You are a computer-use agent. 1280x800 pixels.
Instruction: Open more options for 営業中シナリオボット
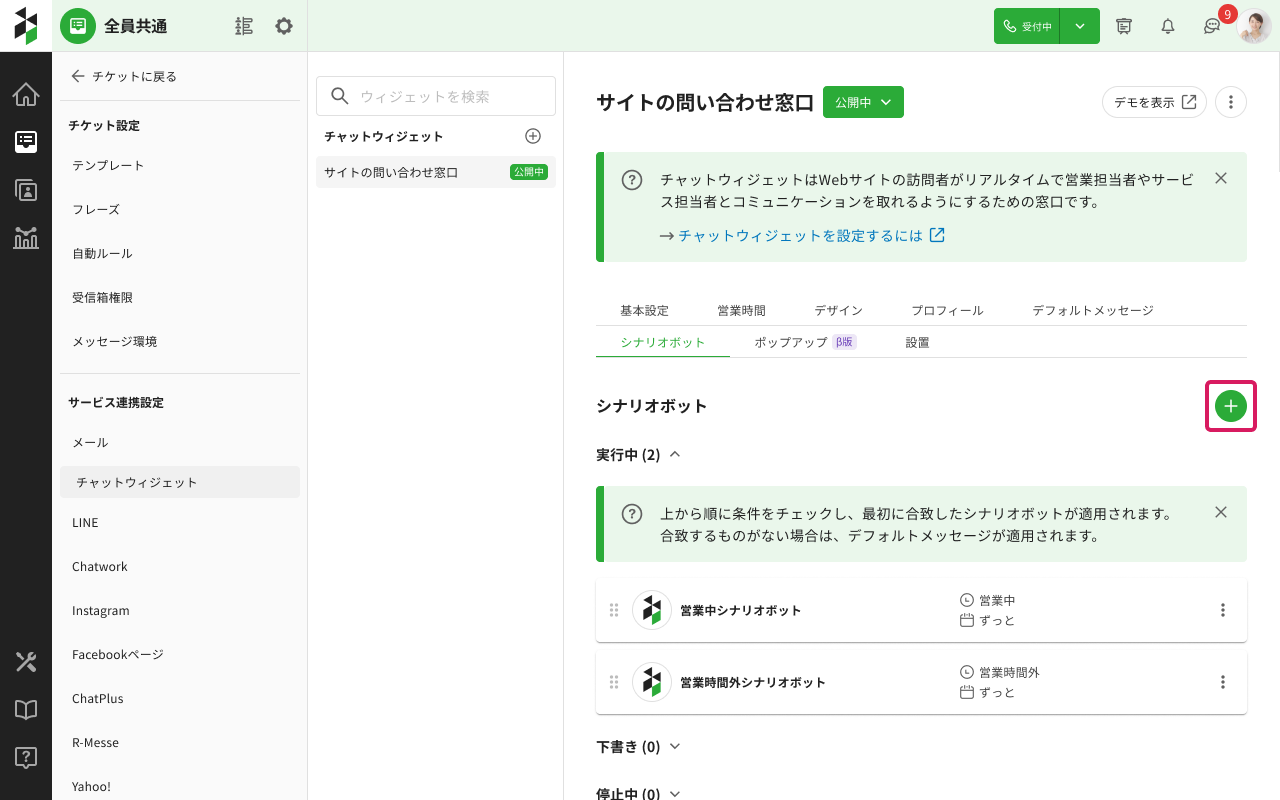(1222, 610)
